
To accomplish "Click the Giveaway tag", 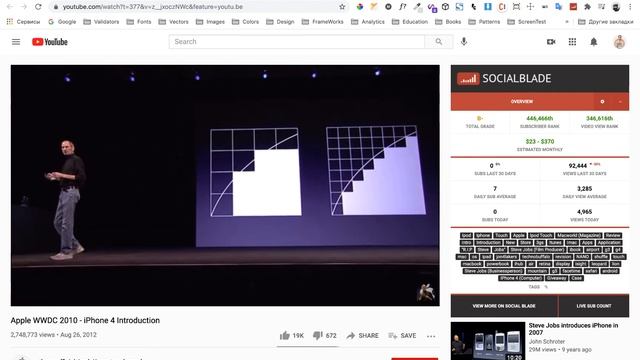I will coord(556,278).
